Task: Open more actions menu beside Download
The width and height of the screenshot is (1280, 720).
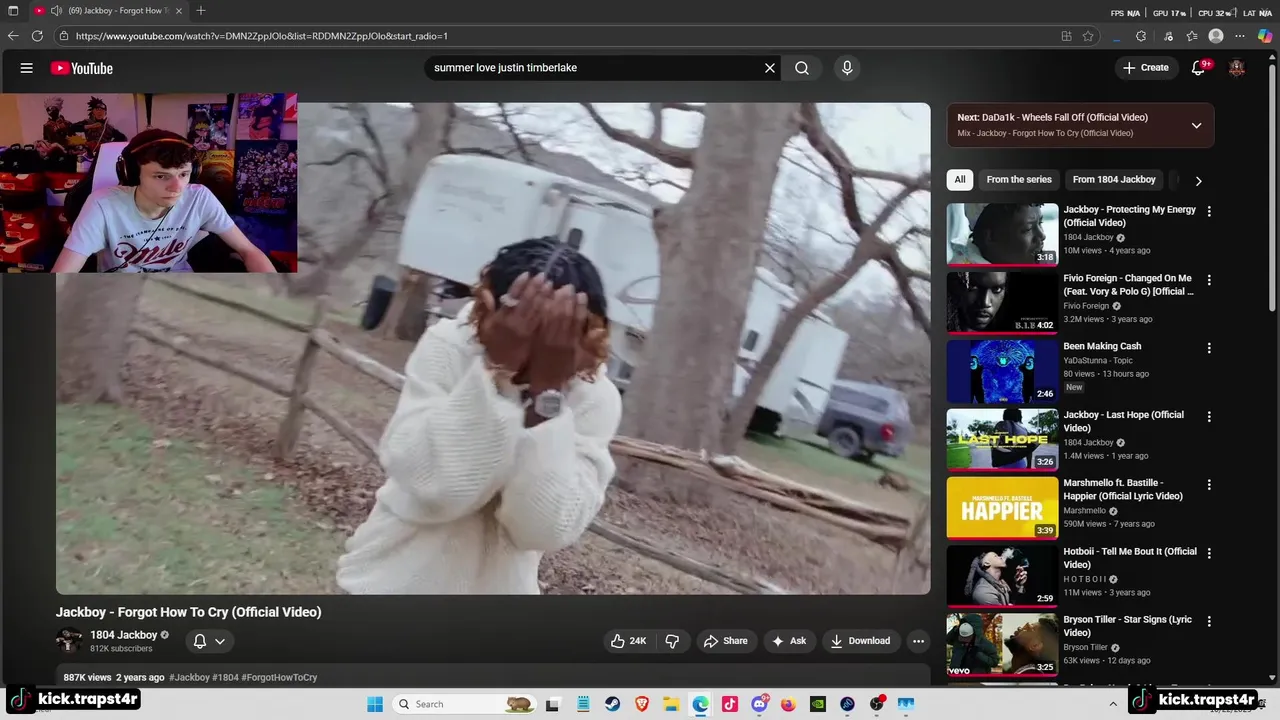Action: point(918,641)
